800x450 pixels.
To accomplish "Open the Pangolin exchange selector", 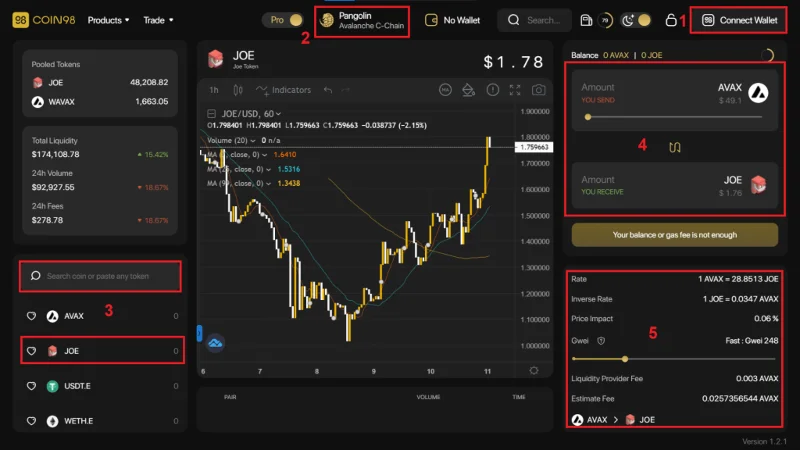I will coord(362,21).
